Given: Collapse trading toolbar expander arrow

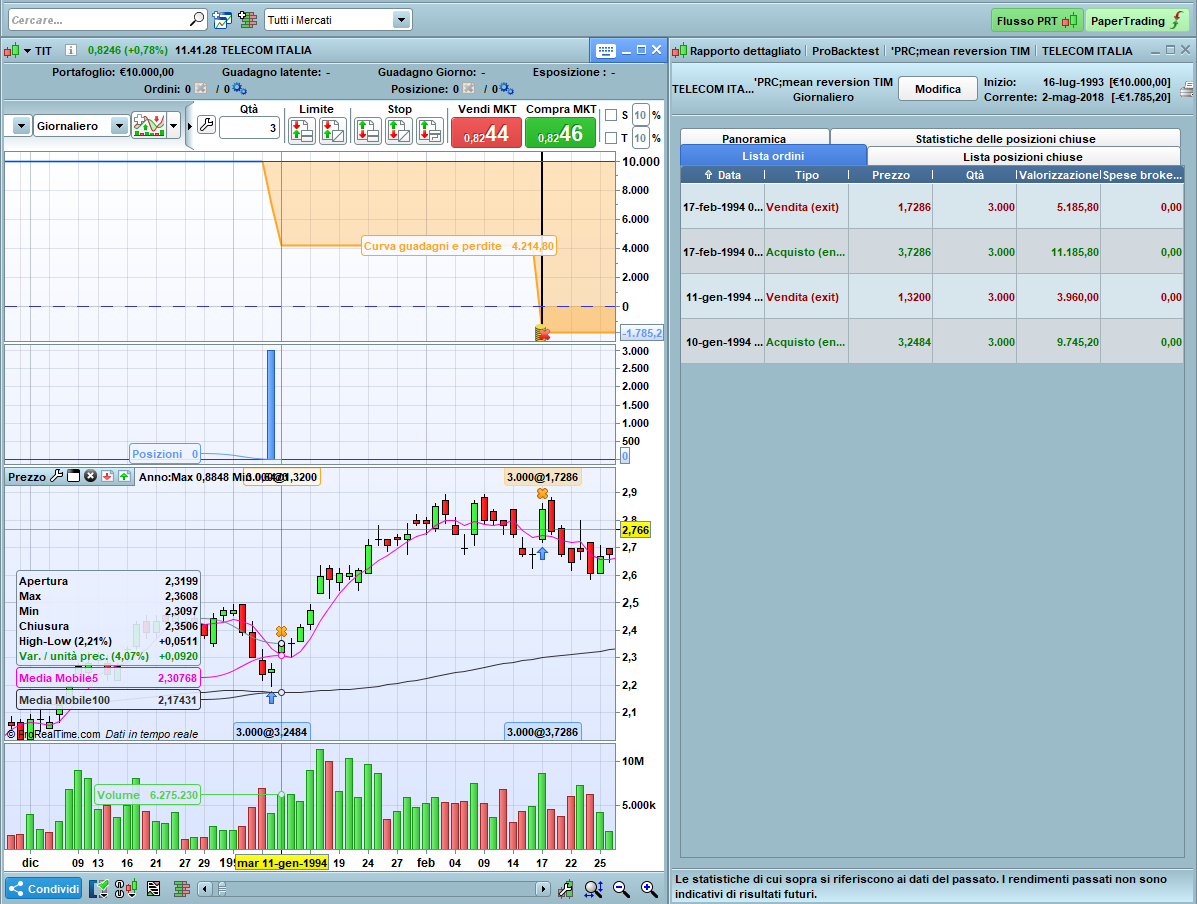Looking at the screenshot, I should (x=189, y=126).
